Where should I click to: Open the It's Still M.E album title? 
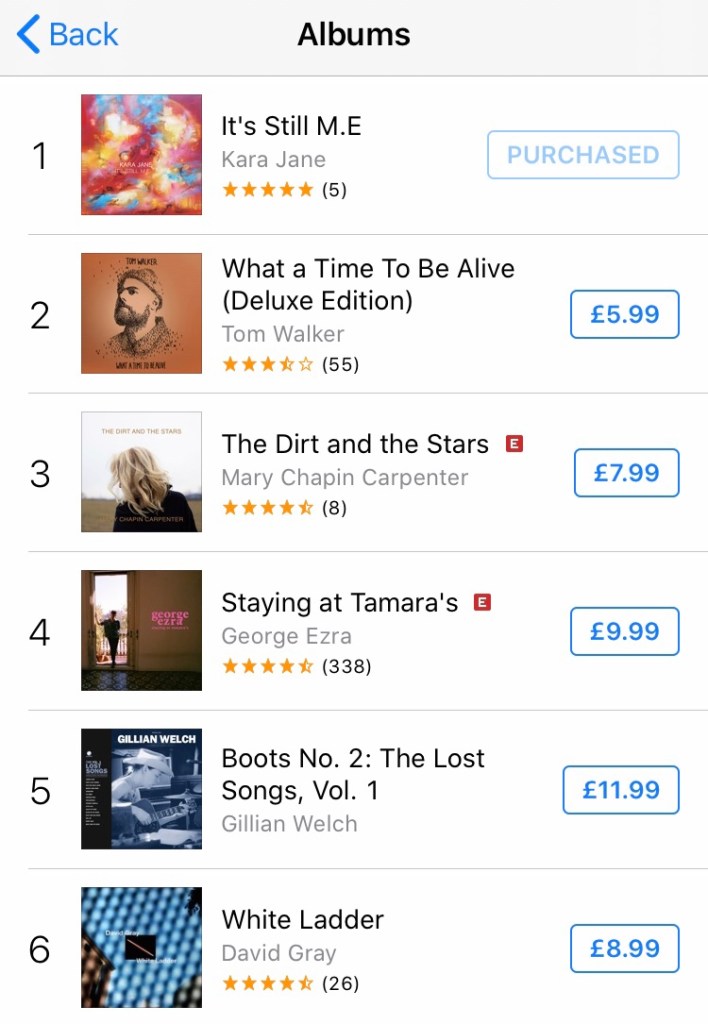click(291, 126)
